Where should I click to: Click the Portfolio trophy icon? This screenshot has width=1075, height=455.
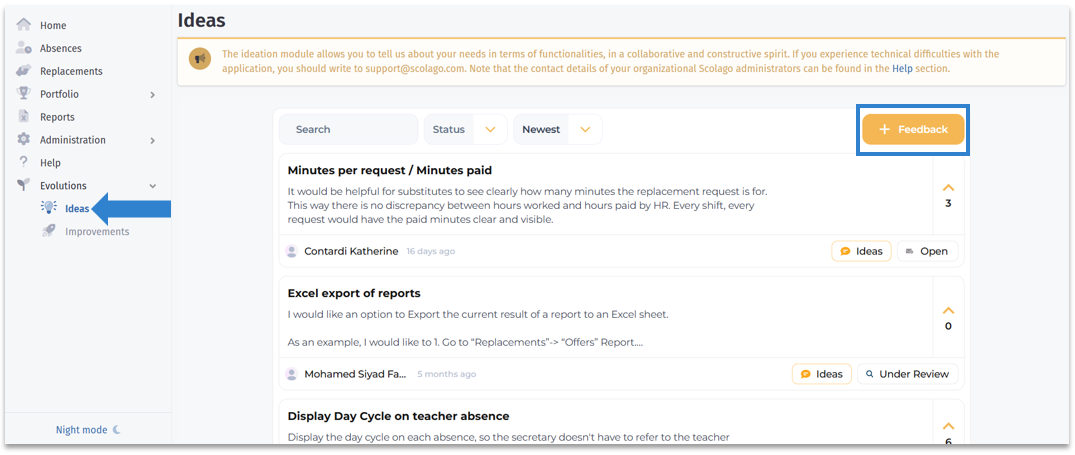point(23,94)
